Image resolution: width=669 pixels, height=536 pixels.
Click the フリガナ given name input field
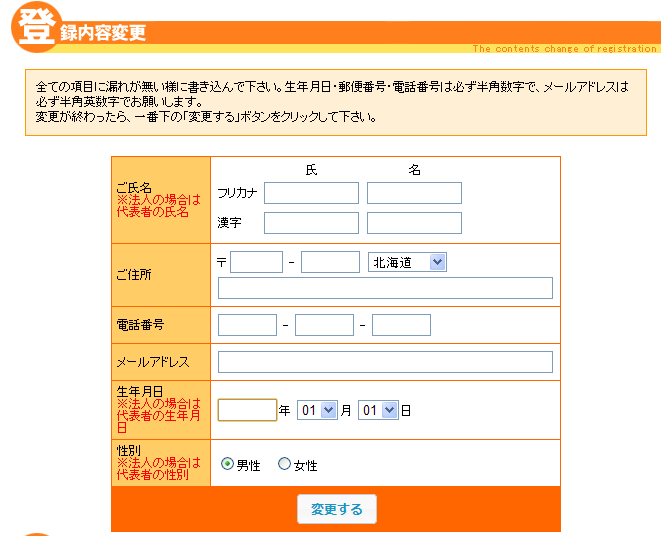click(414, 193)
